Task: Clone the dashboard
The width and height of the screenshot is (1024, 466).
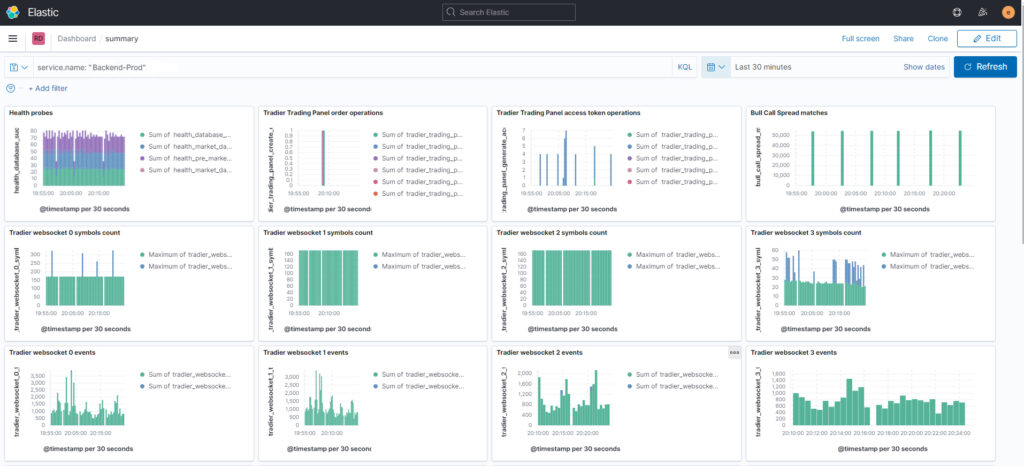Action: pos(937,39)
